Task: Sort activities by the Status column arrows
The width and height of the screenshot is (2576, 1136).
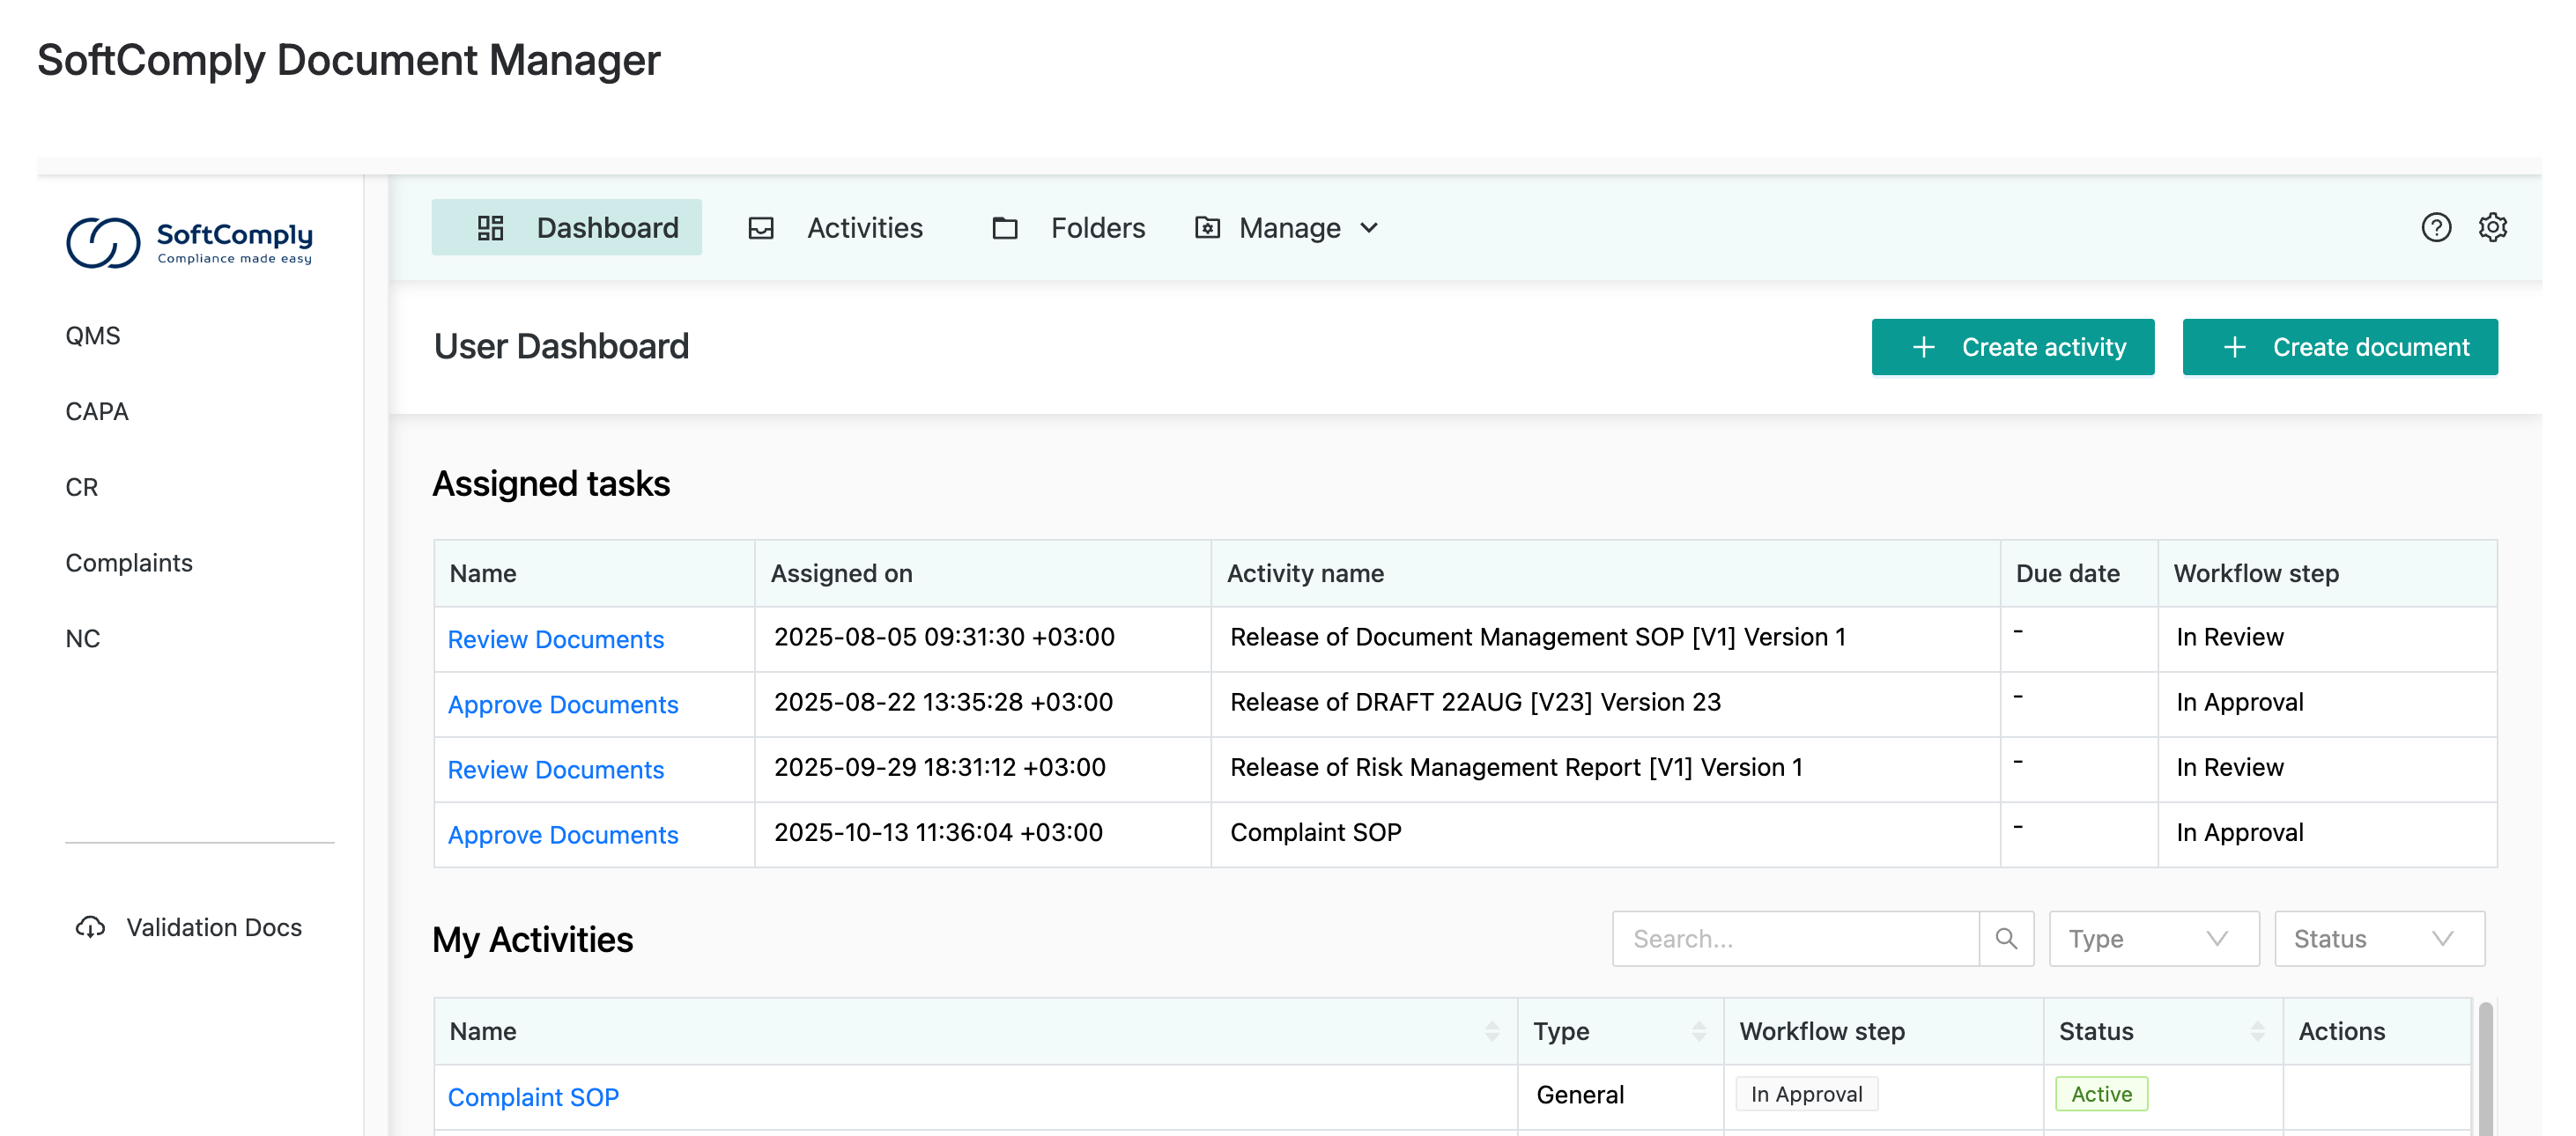Action: click(x=2257, y=1031)
